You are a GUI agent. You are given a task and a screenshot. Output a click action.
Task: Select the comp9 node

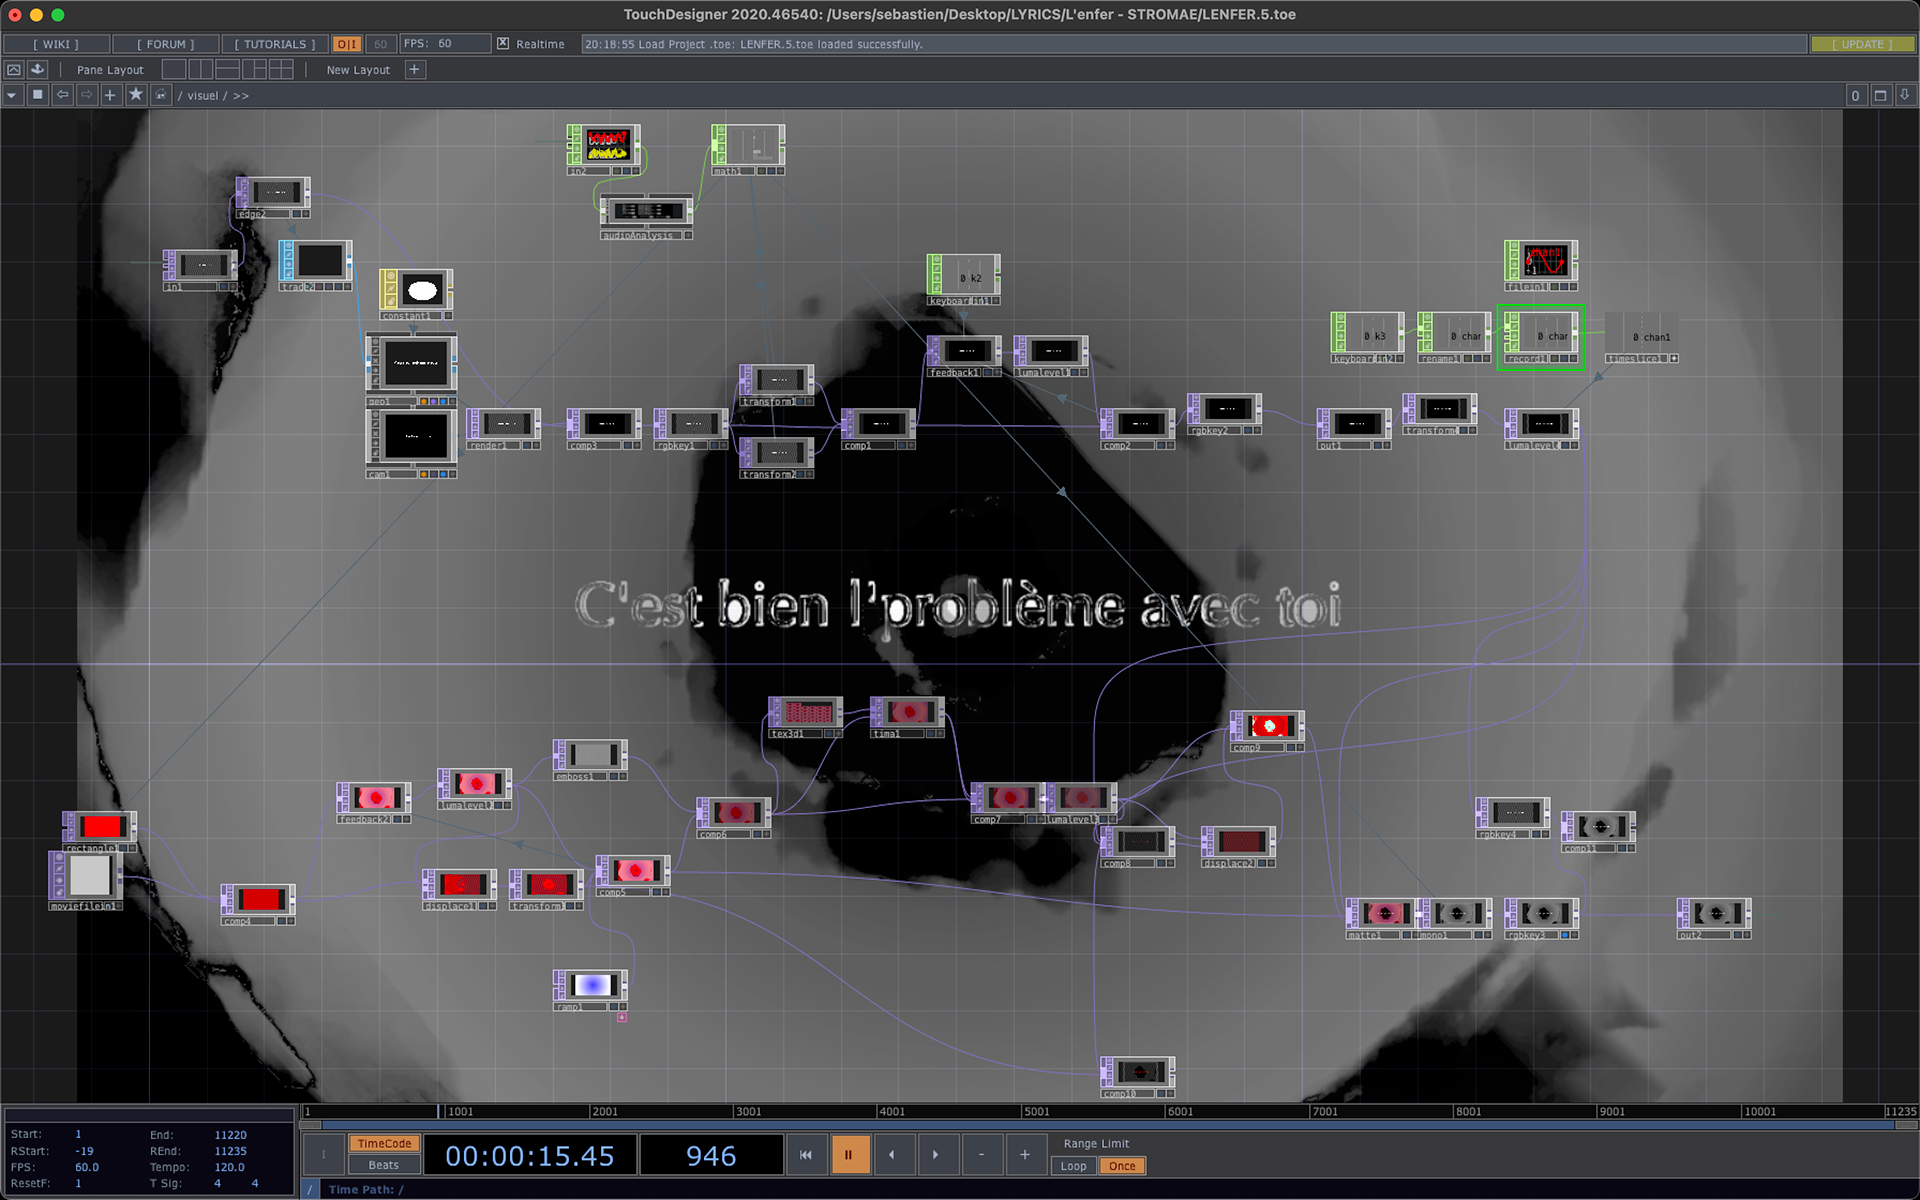tap(1266, 731)
